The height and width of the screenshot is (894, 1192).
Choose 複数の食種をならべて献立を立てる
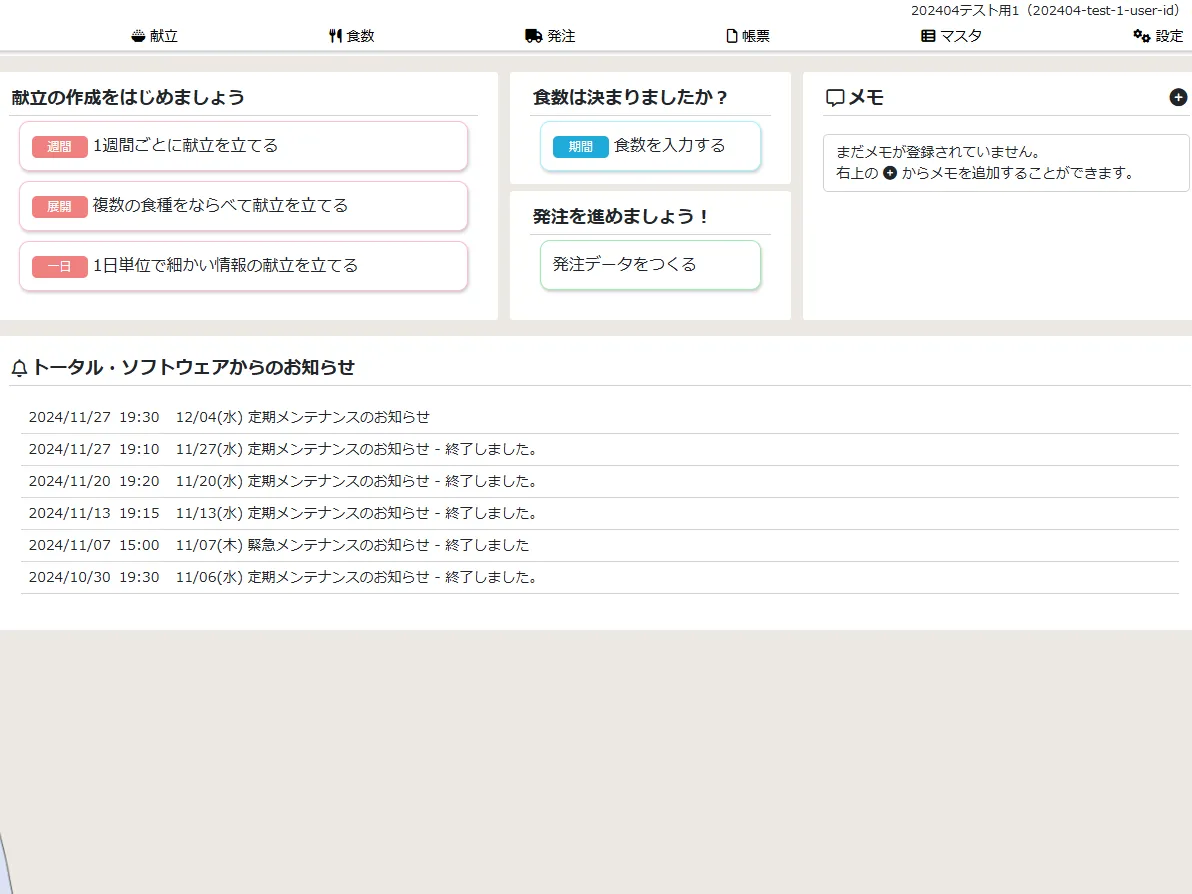(x=243, y=206)
